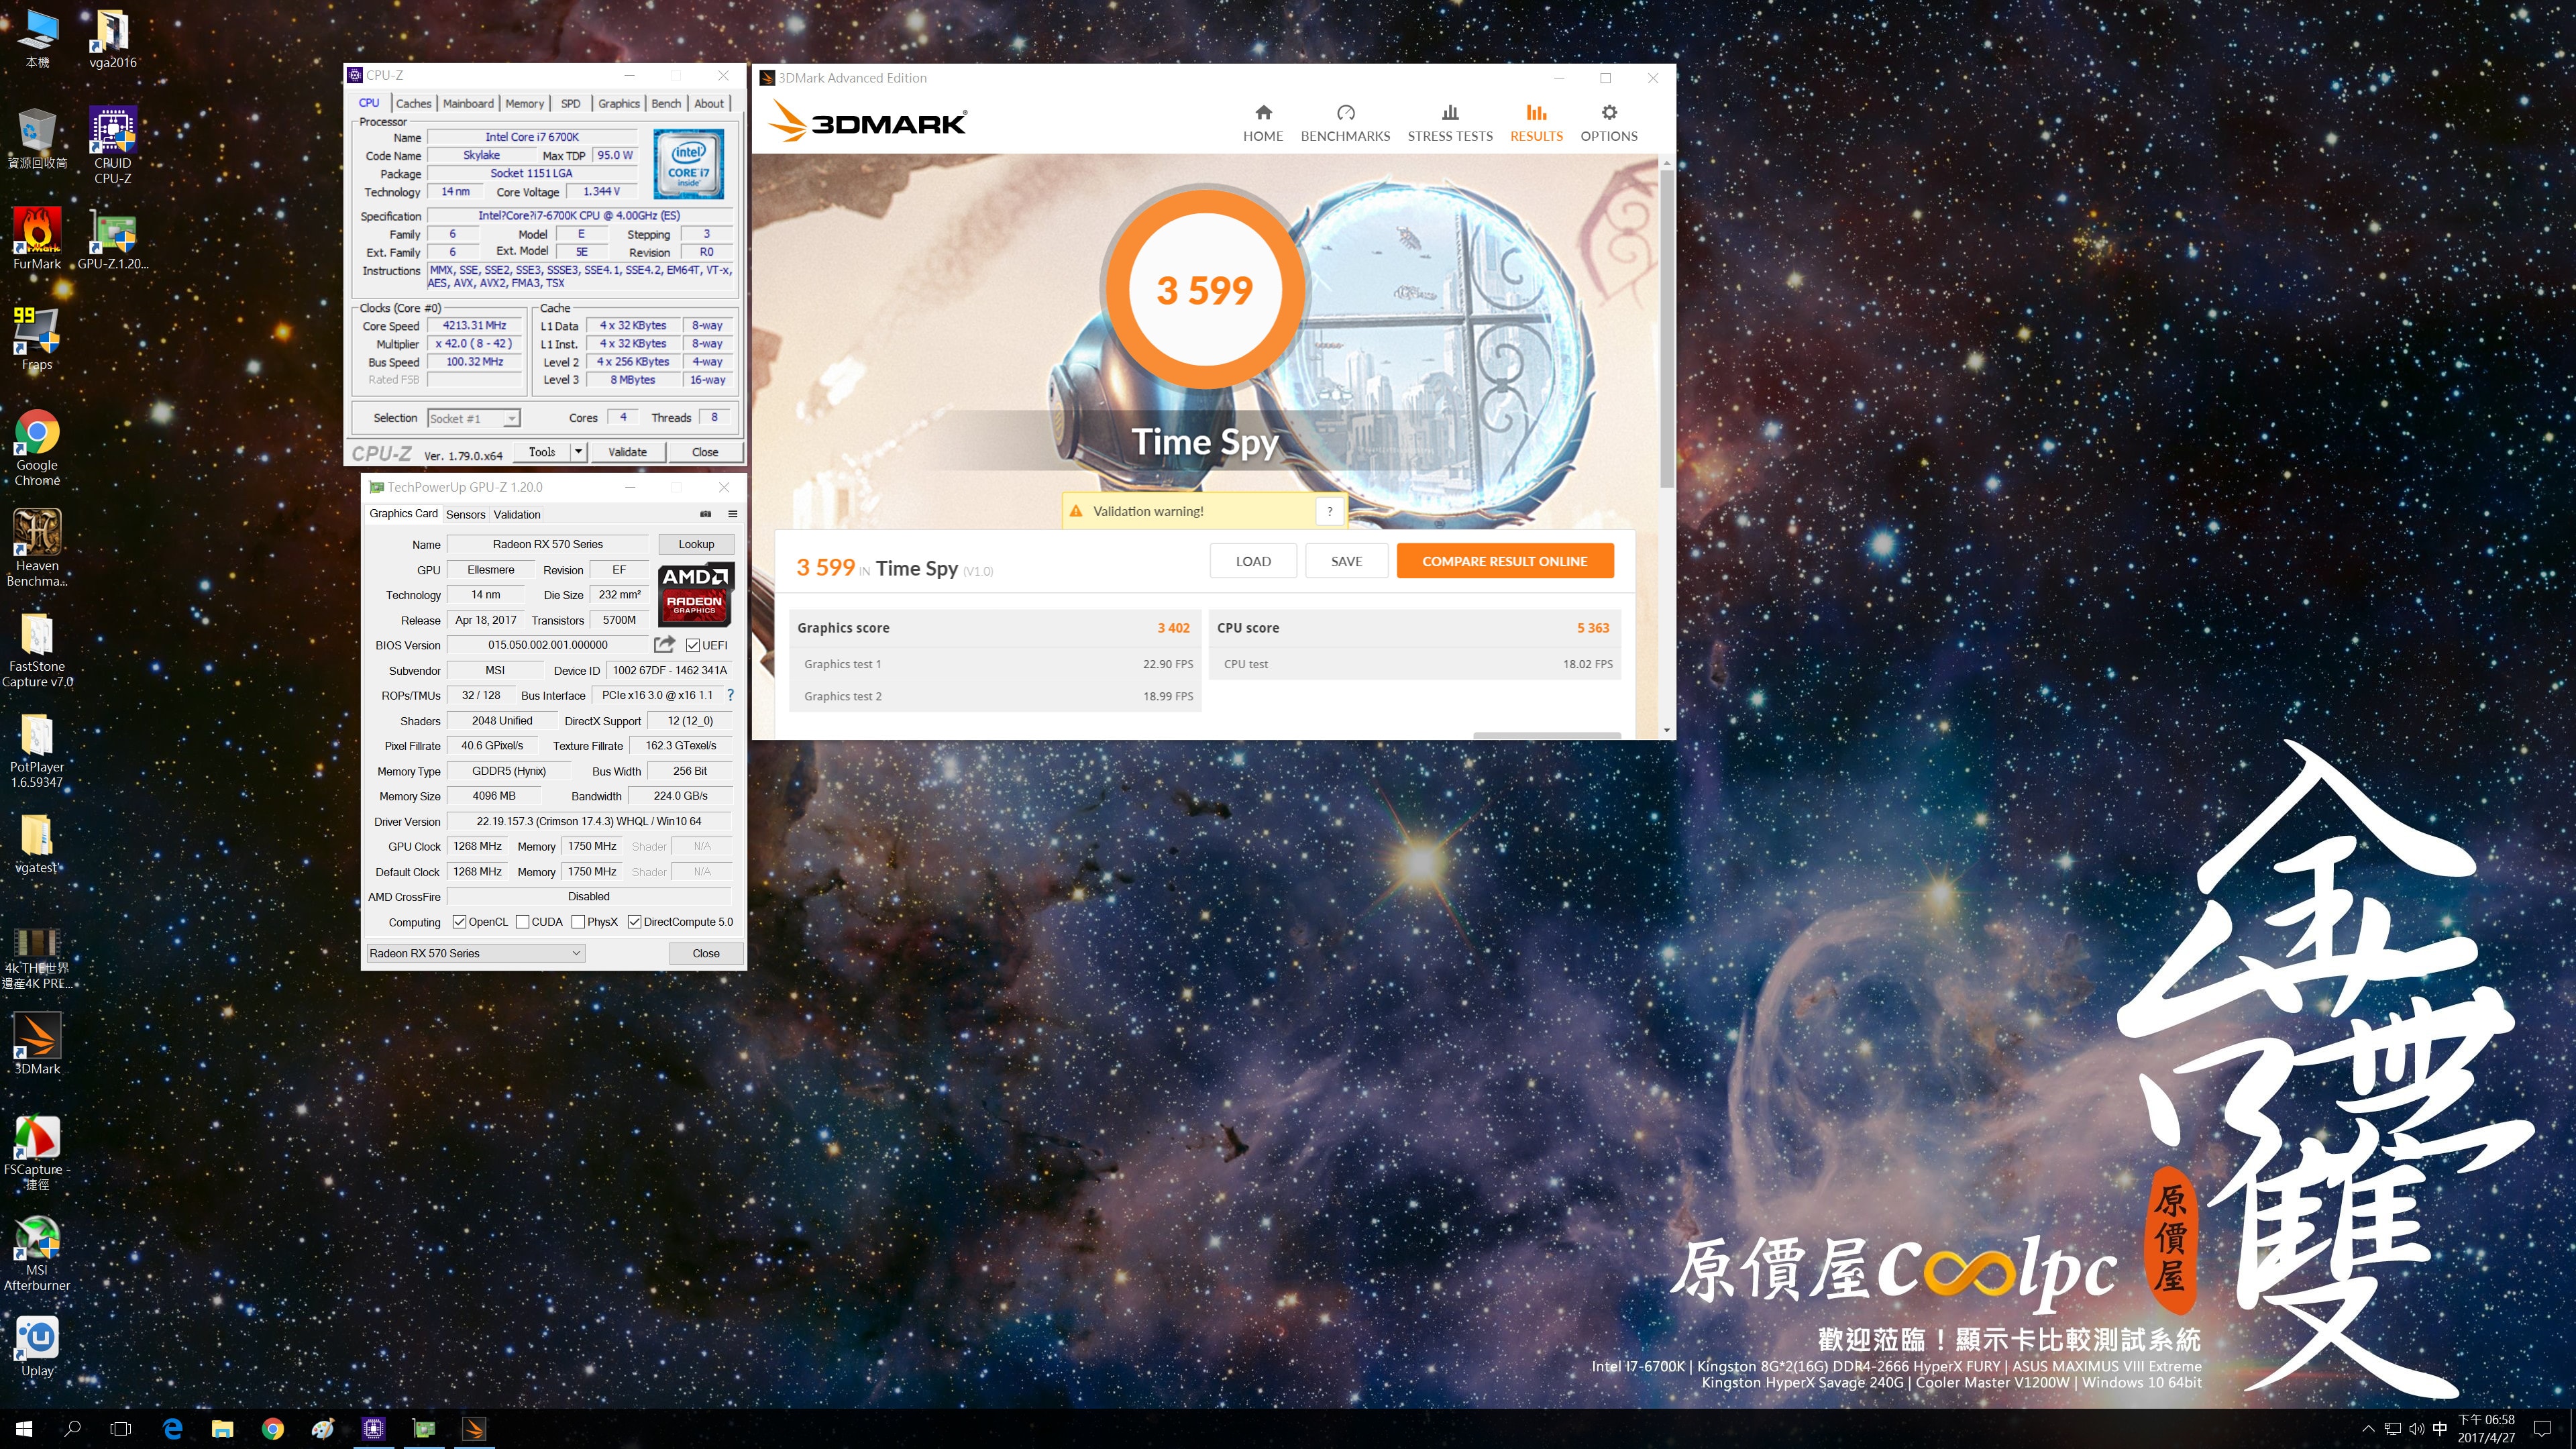The height and width of the screenshot is (1449, 2576).
Task: Open File Explorer from taskbar
Action: click(222, 1429)
